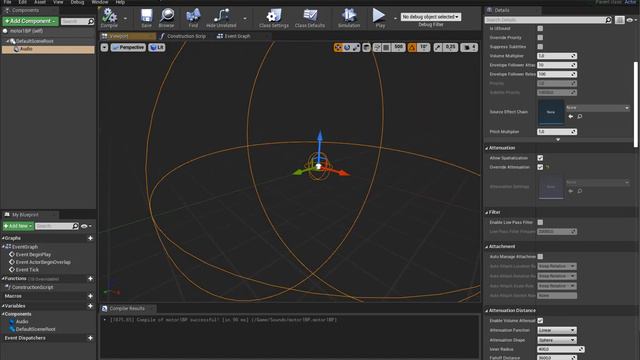The width and height of the screenshot is (640, 360).
Task: Open the Debug menu
Action: [77, 2]
